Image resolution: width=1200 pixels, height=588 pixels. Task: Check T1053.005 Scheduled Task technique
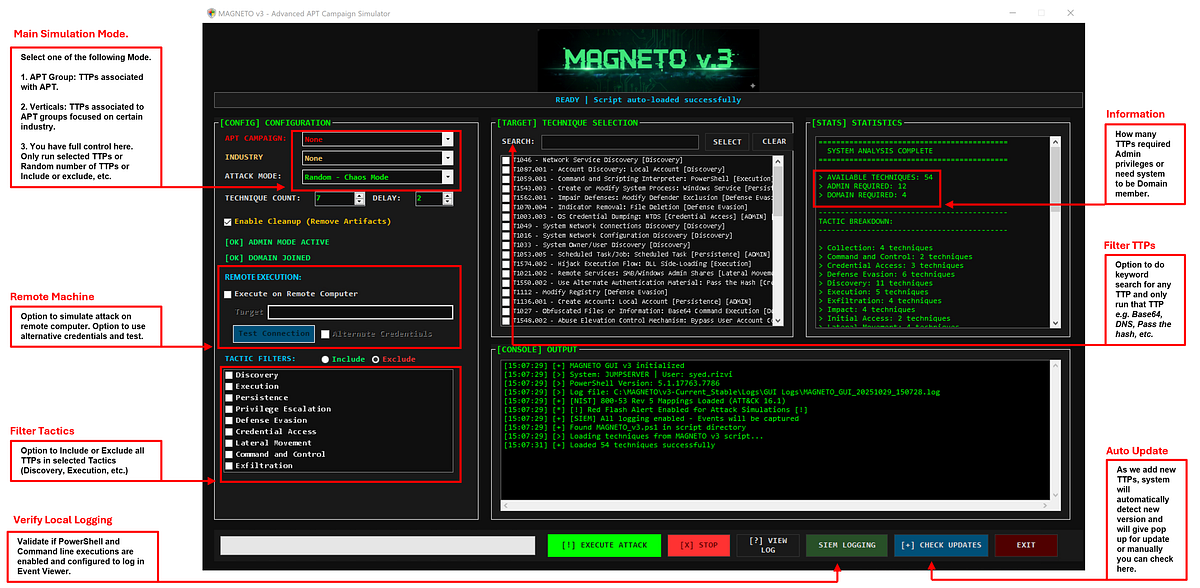(x=507, y=255)
